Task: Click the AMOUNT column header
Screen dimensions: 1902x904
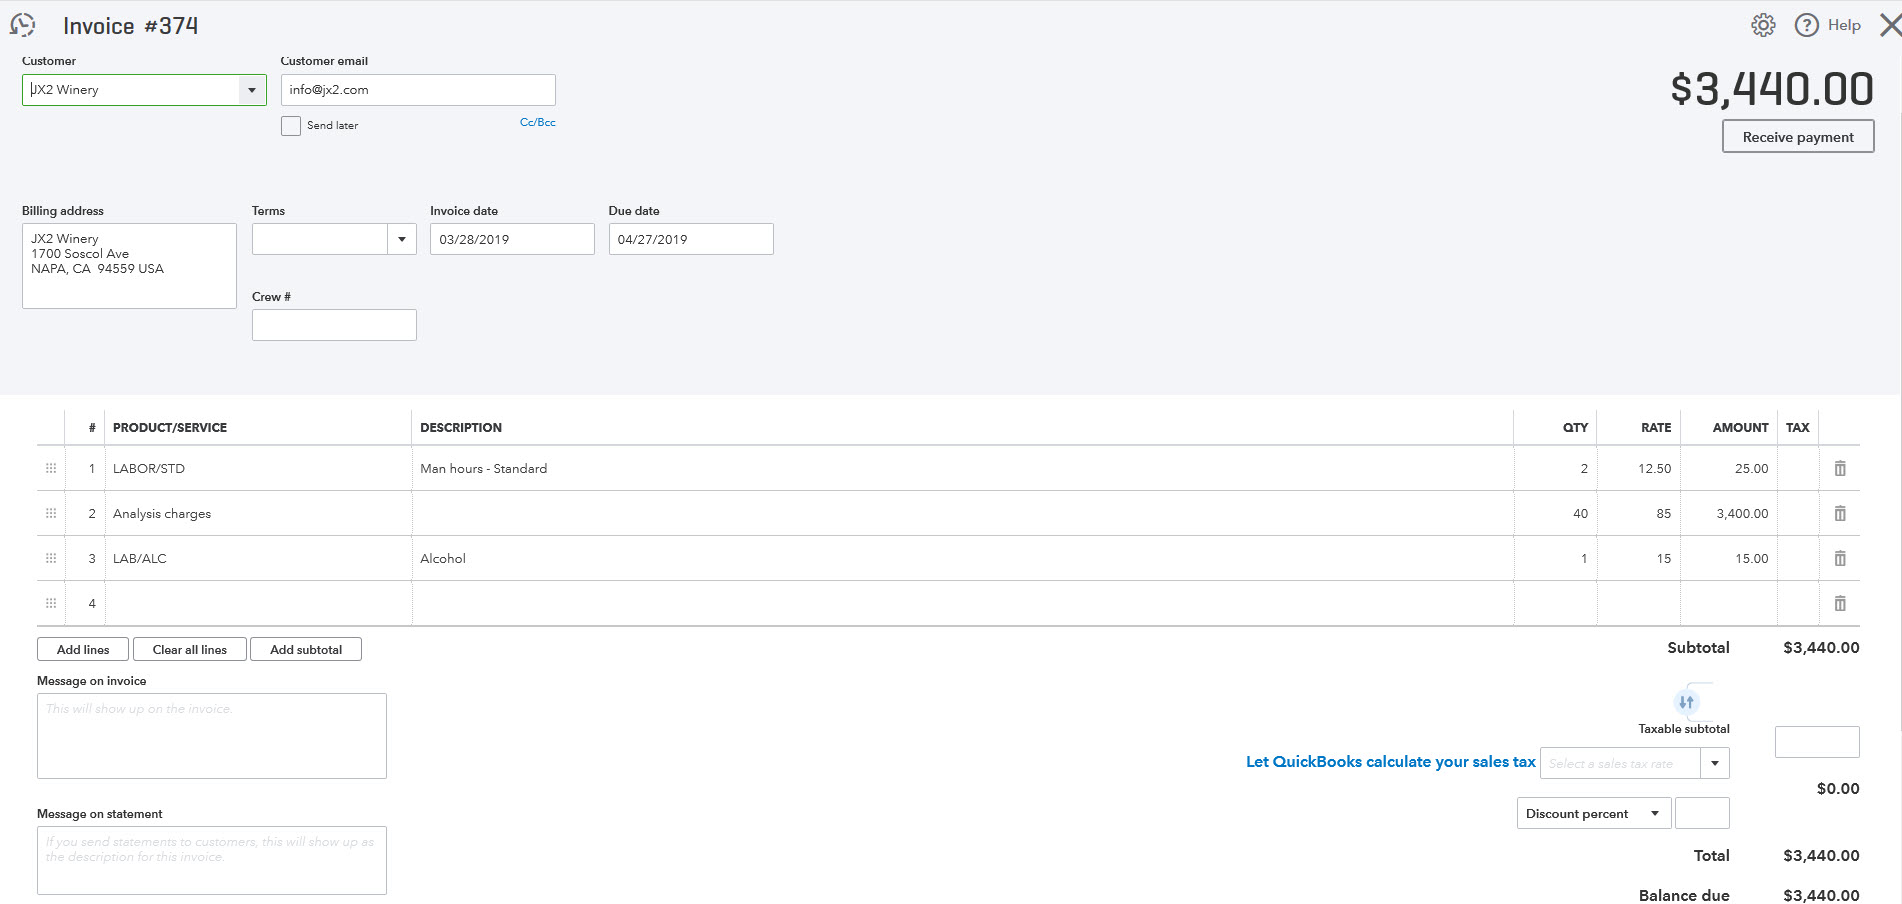Action: pyautogui.click(x=1740, y=427)
